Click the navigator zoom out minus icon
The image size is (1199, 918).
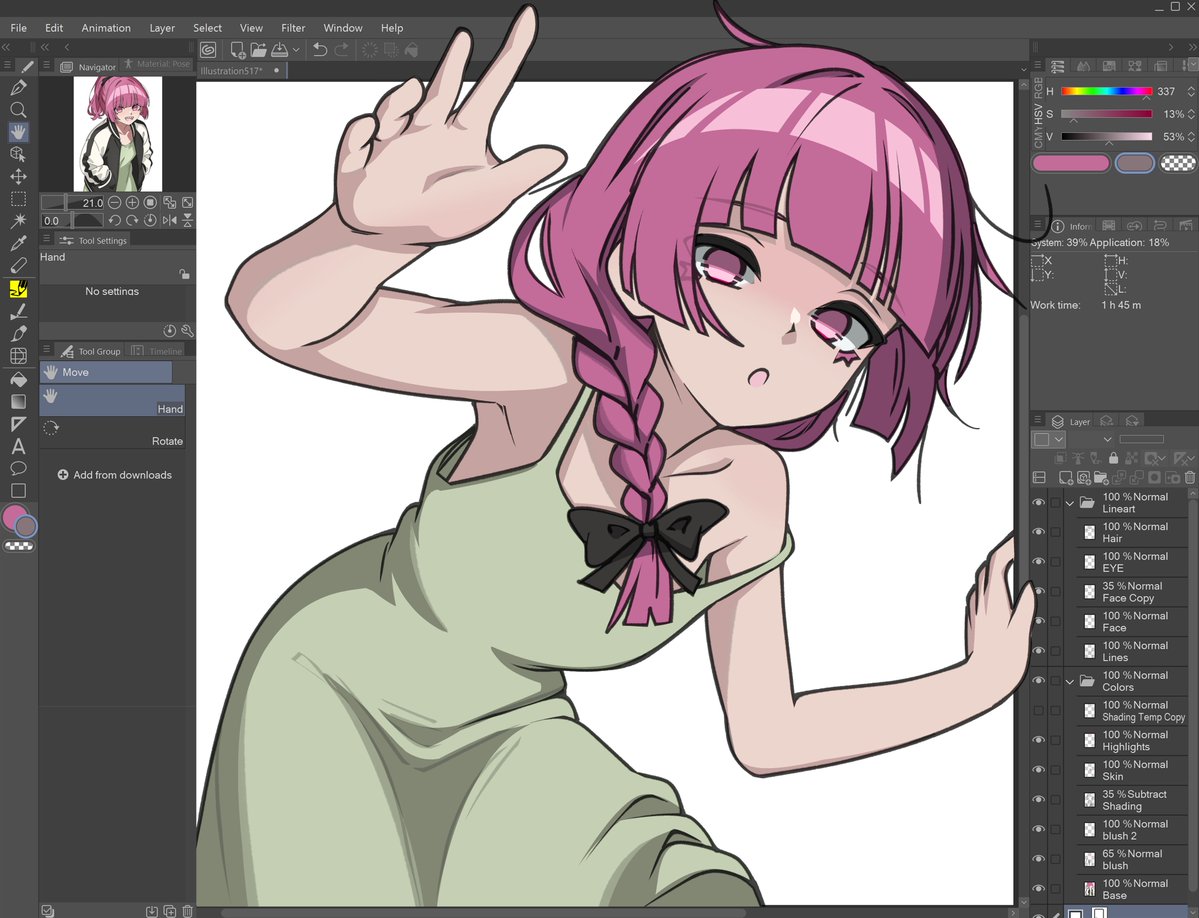114,203
